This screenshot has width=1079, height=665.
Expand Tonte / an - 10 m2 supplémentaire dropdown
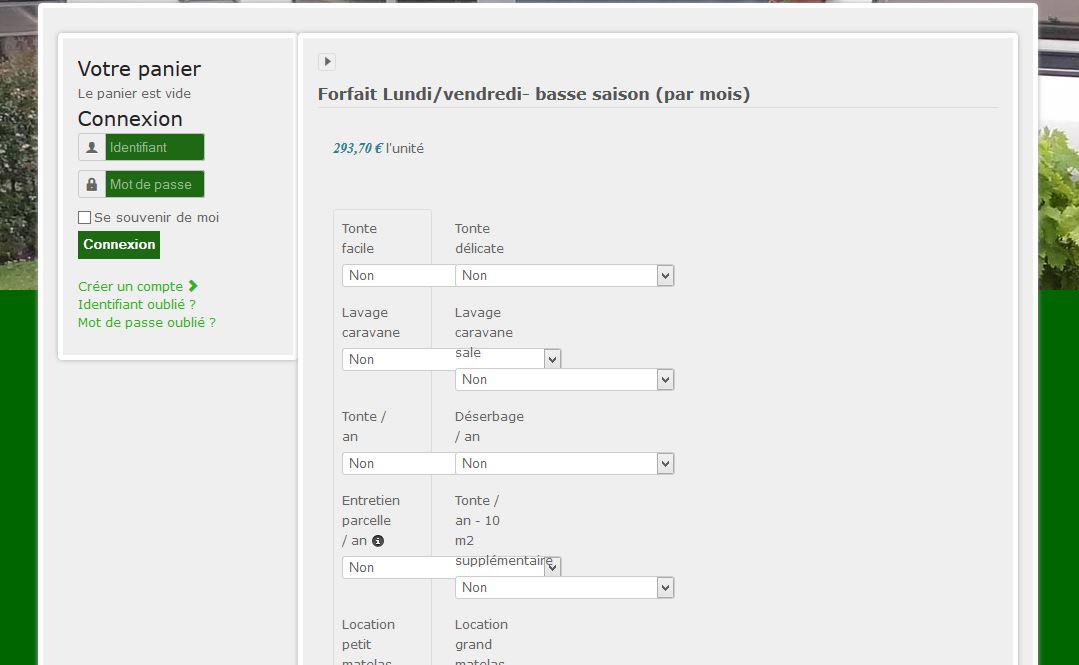(x=564, y=587)
